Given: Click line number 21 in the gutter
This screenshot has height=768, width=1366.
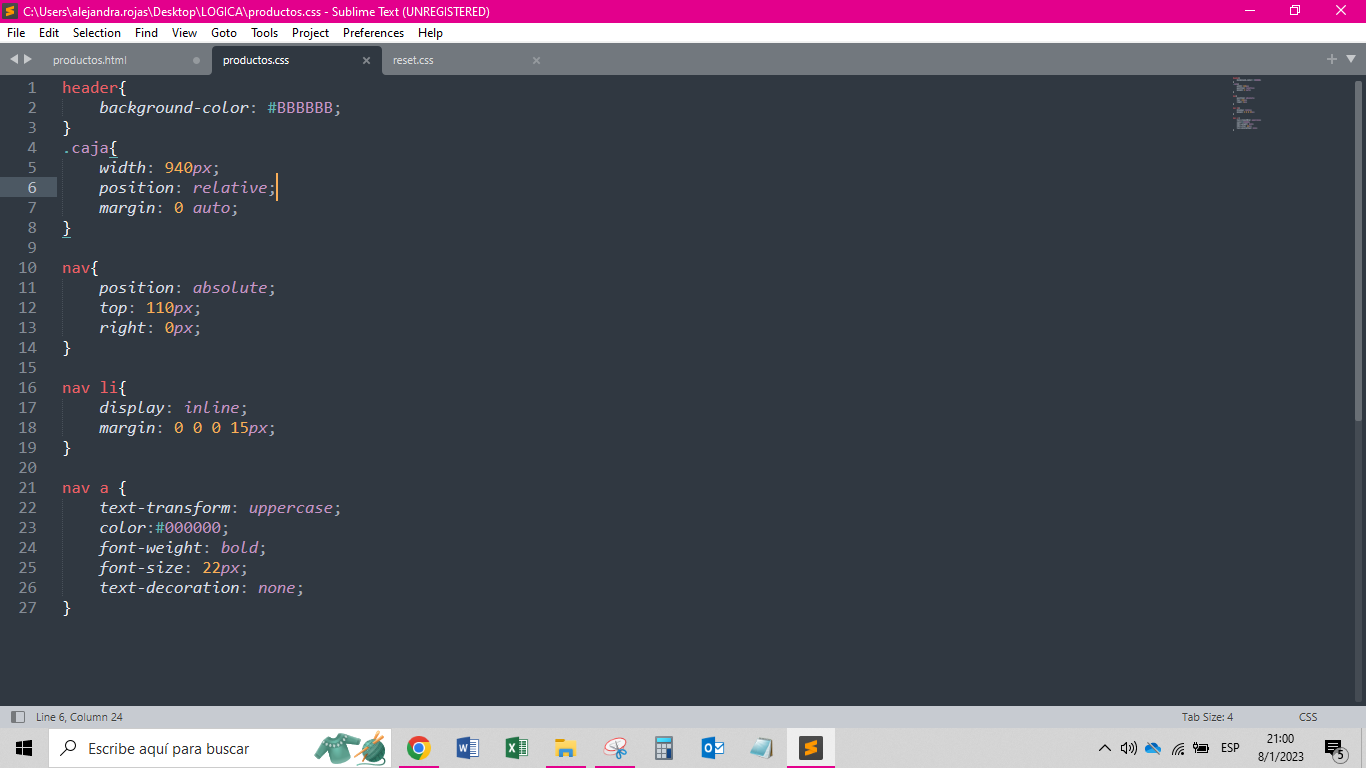Looking at the screenshot, I should 27,488.
